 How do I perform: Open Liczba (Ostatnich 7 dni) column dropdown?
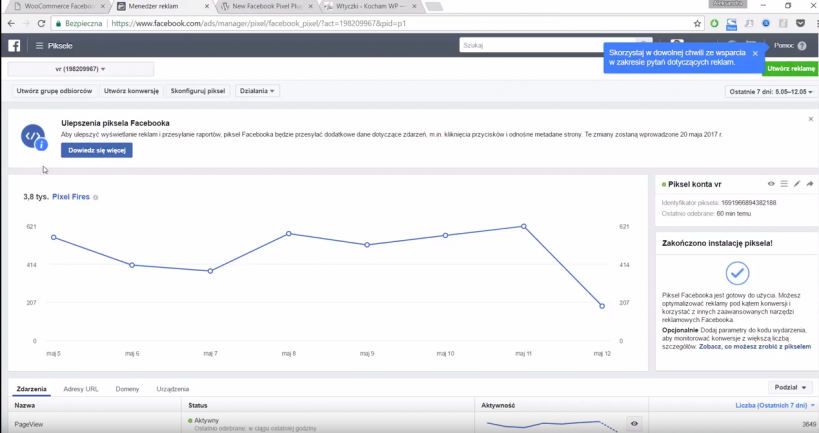(x=775, y=405)
